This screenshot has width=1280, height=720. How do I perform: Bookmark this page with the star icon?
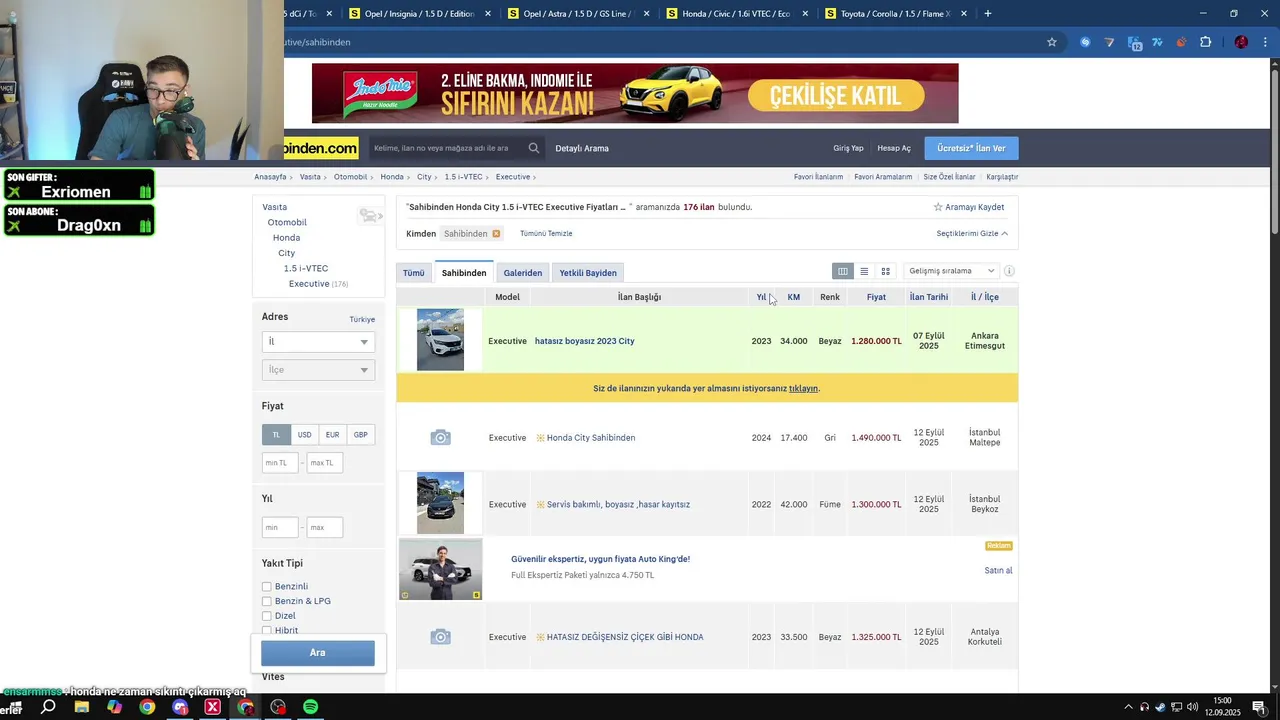point(1052,42)
